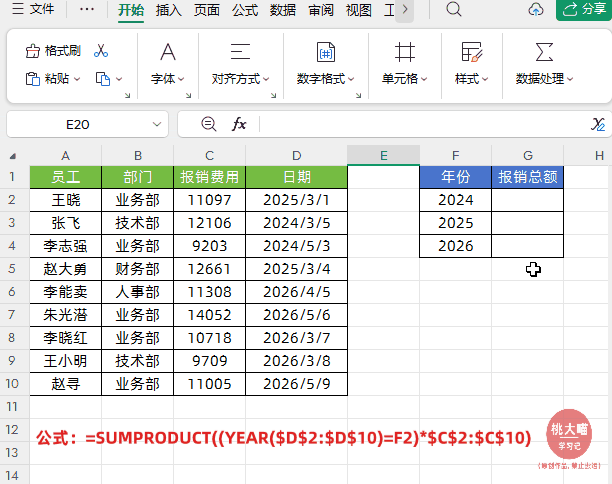Show more ribbon tabs with arrow
The image size is (612, 484).
[x=405, y=9]
